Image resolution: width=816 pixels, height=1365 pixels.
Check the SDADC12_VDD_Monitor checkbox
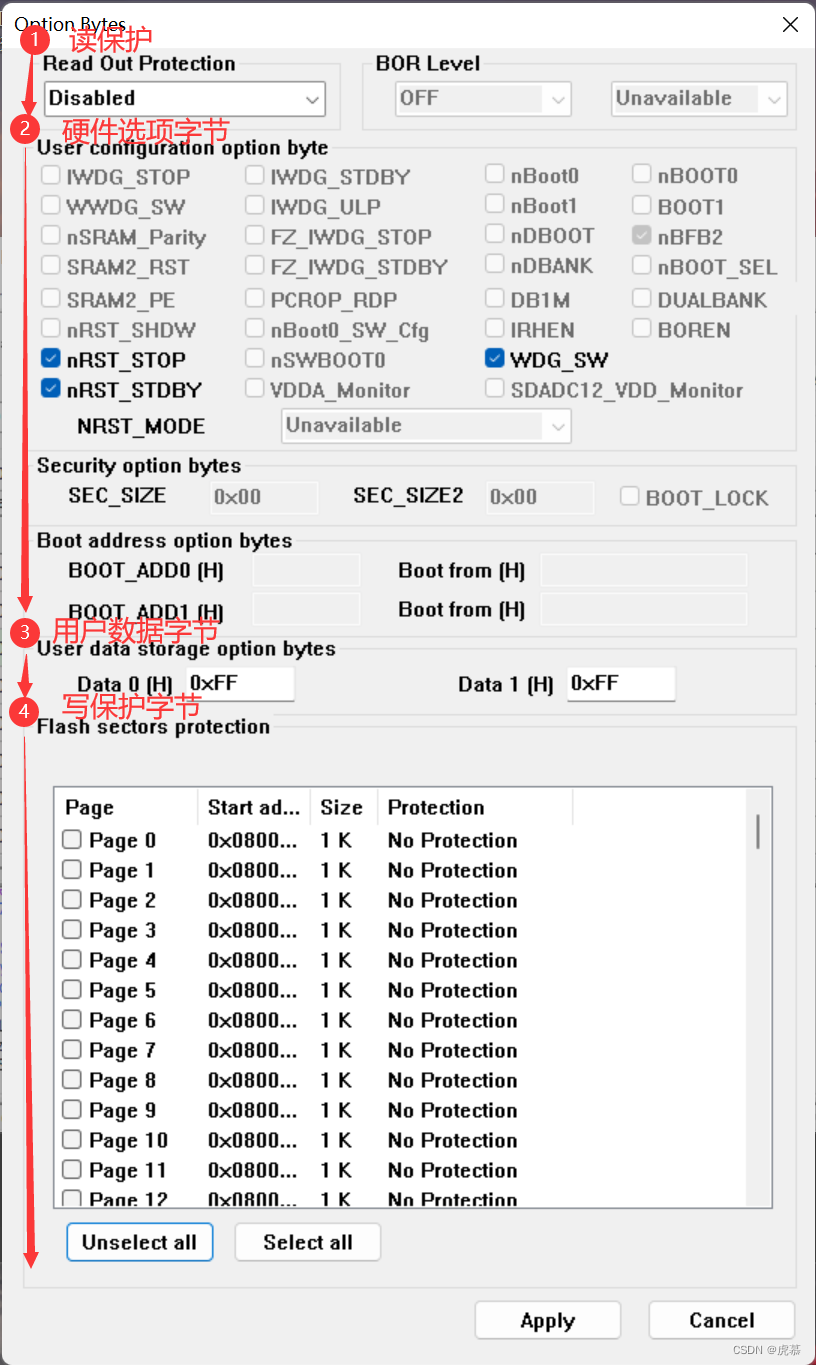494,388
